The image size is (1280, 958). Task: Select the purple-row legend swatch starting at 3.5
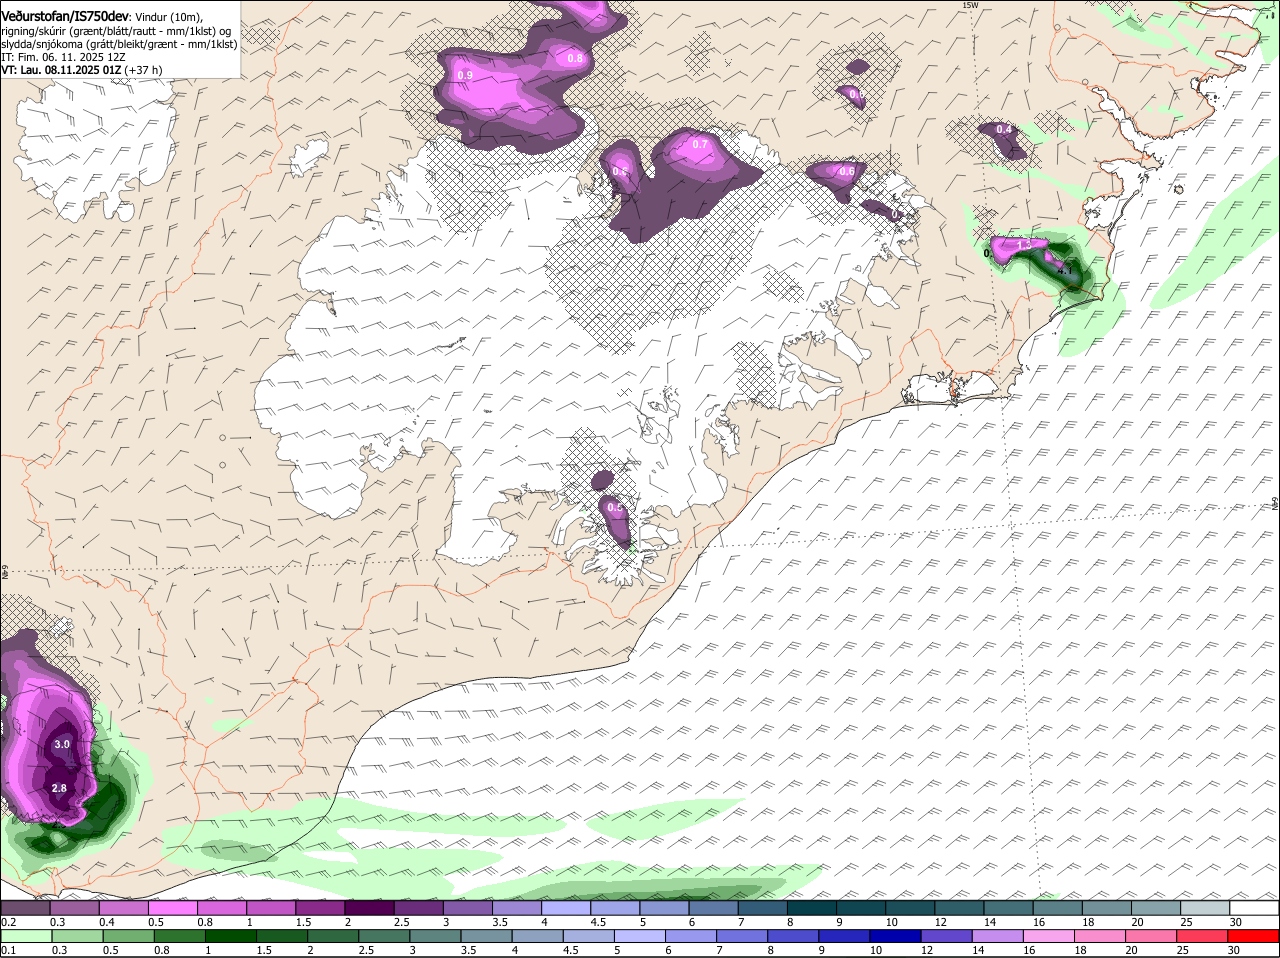tap(516, 908)
